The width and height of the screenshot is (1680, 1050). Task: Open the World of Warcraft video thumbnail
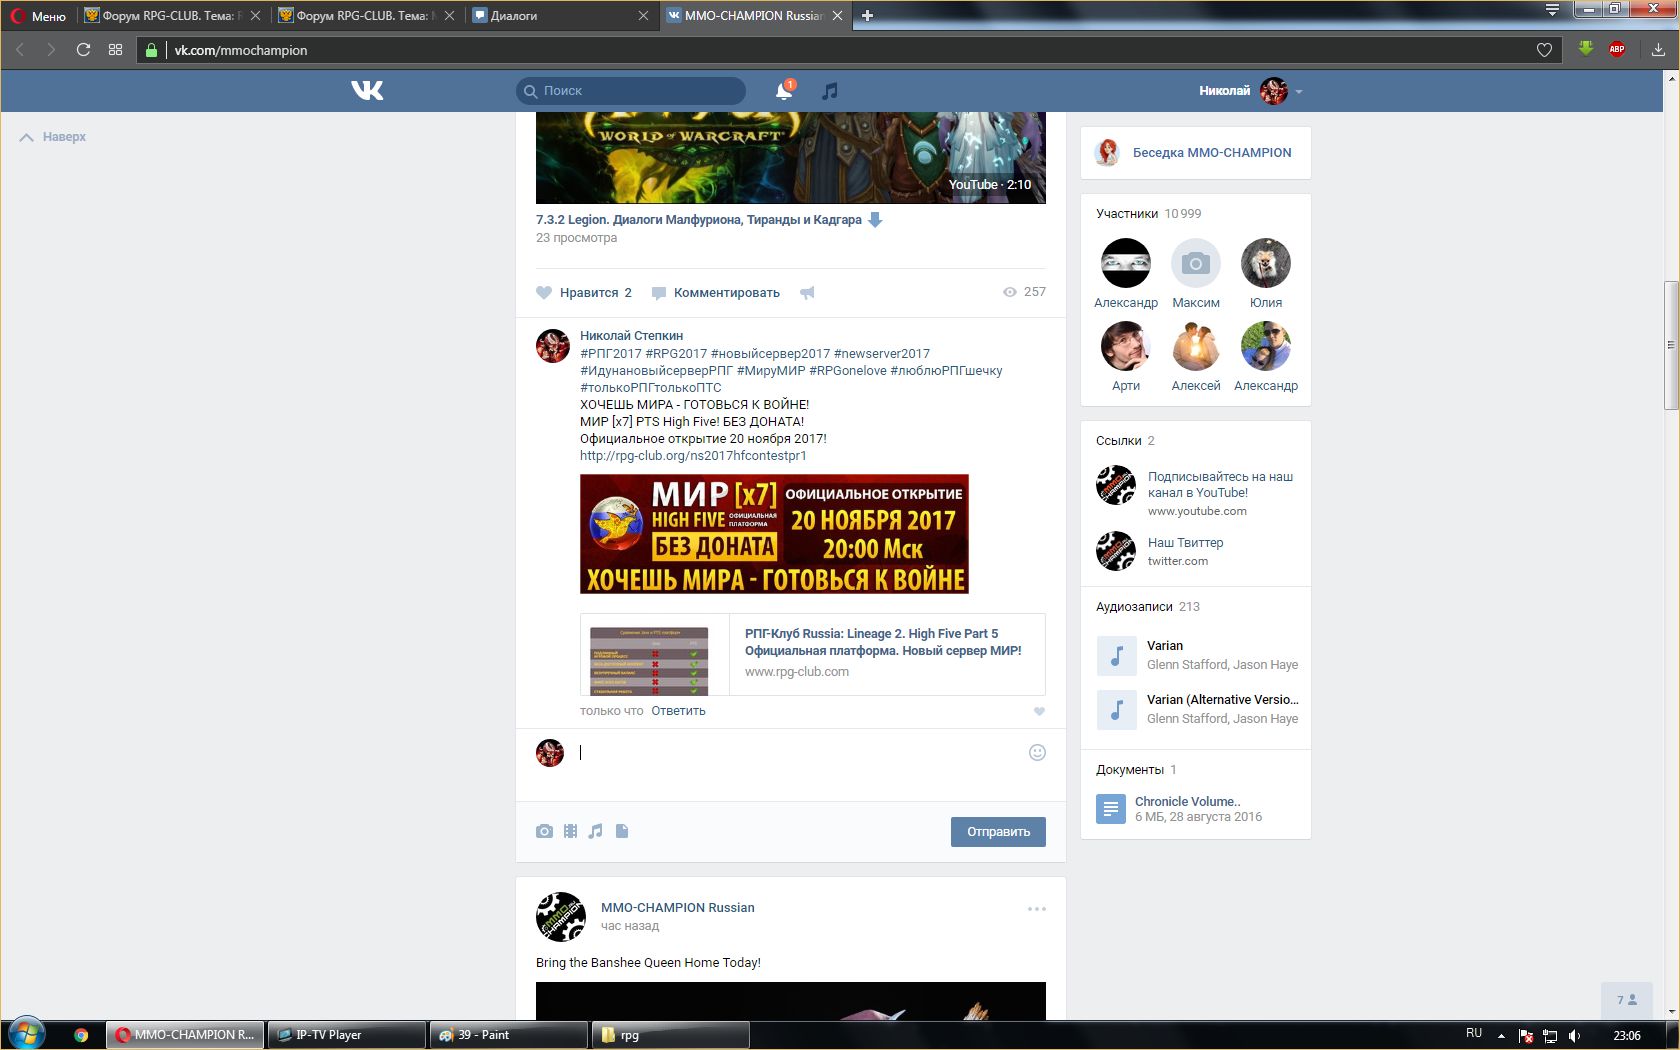click(791, 158)
